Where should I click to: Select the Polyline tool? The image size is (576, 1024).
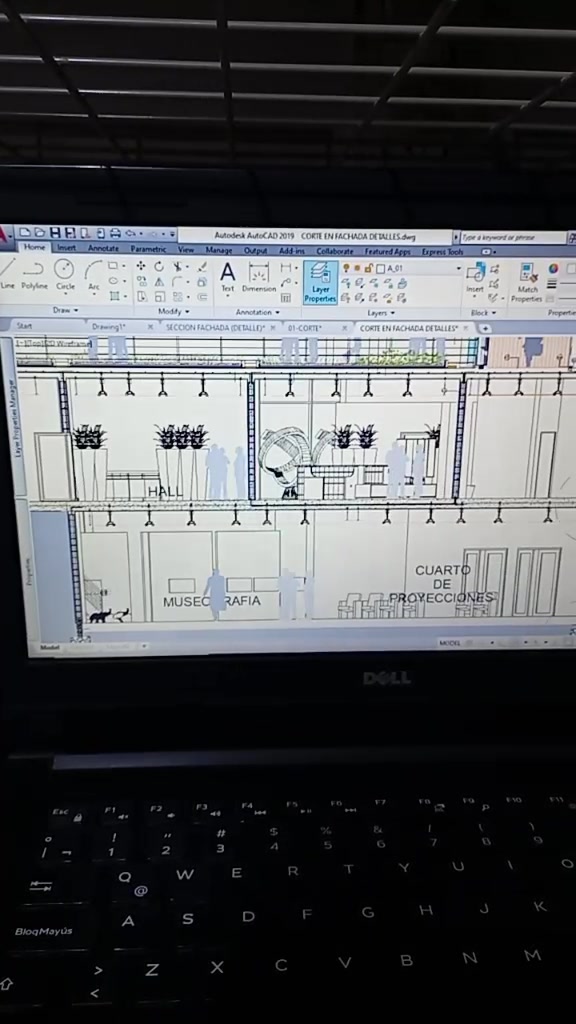pyautogui.click(x=34, y=275)
